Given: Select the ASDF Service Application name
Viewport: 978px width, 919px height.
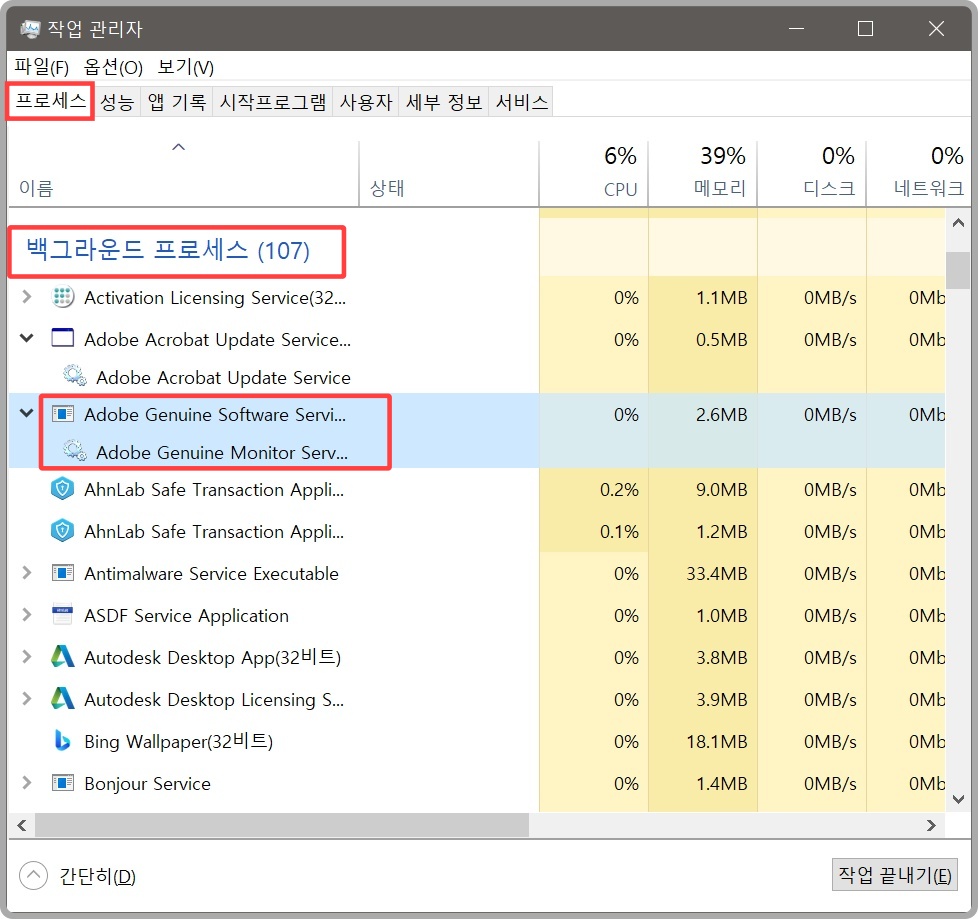Looking at the screenshot, I should pyautogui.click(x=186, y=616).
